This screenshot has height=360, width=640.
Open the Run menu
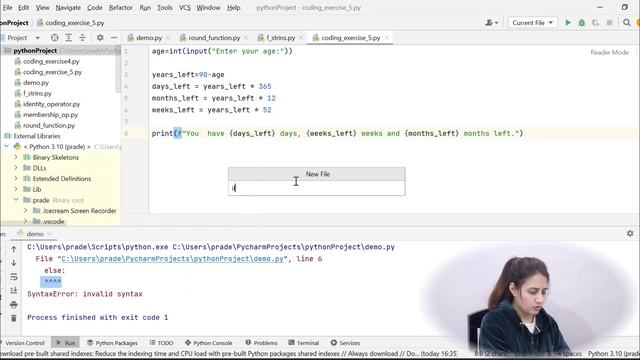point(145,7)
